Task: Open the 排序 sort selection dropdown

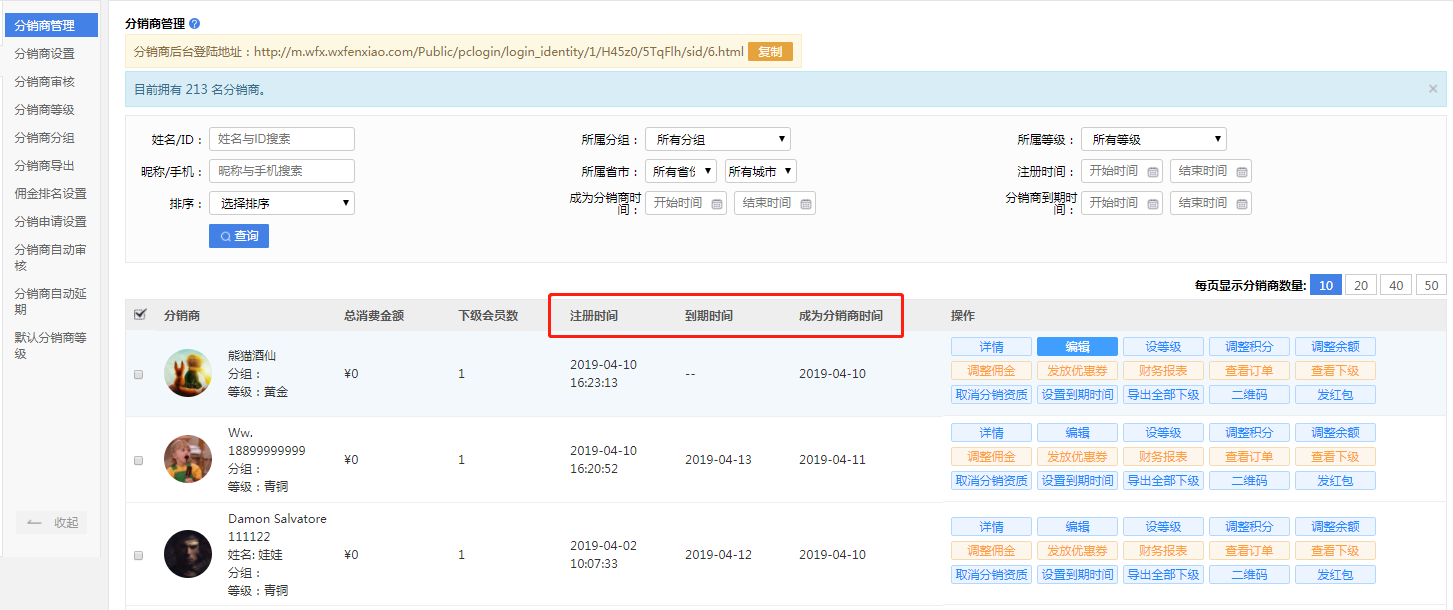Action: [281, 203]
